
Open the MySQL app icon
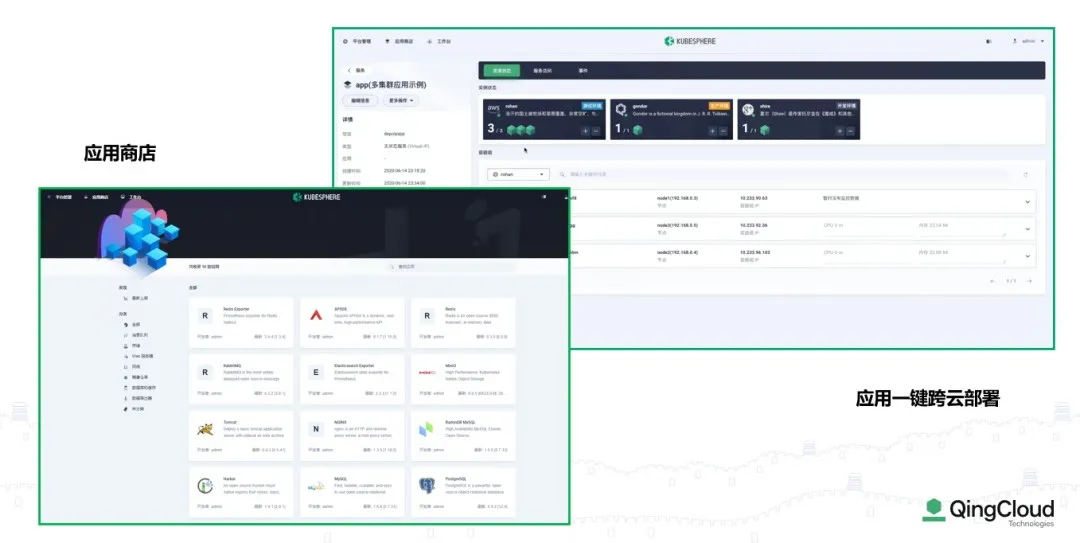pos(315,486)
